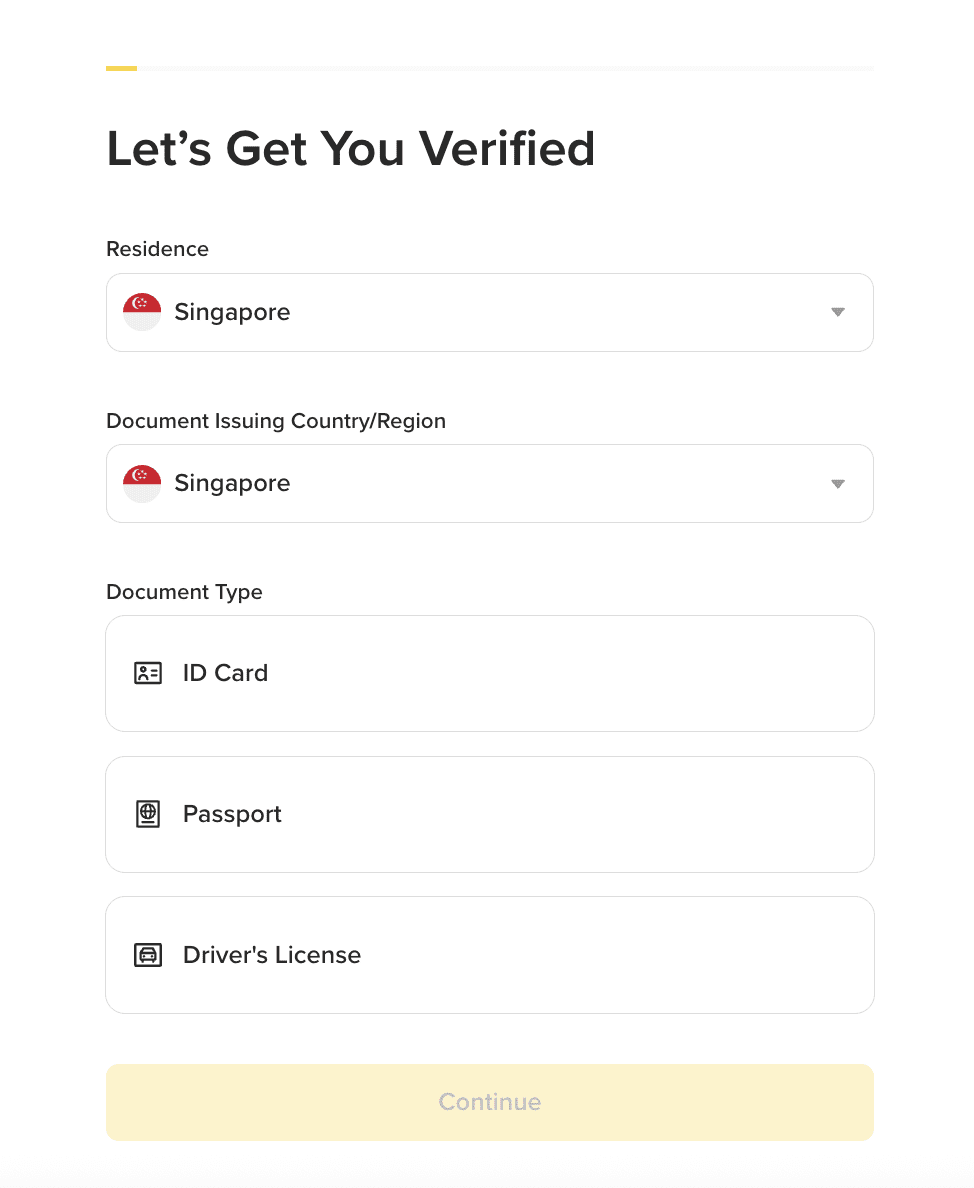Open the Document Issuing Country/Region selector
This screenshot has width=974, height=1188.
pyautogui.click(x=489, y=483)
